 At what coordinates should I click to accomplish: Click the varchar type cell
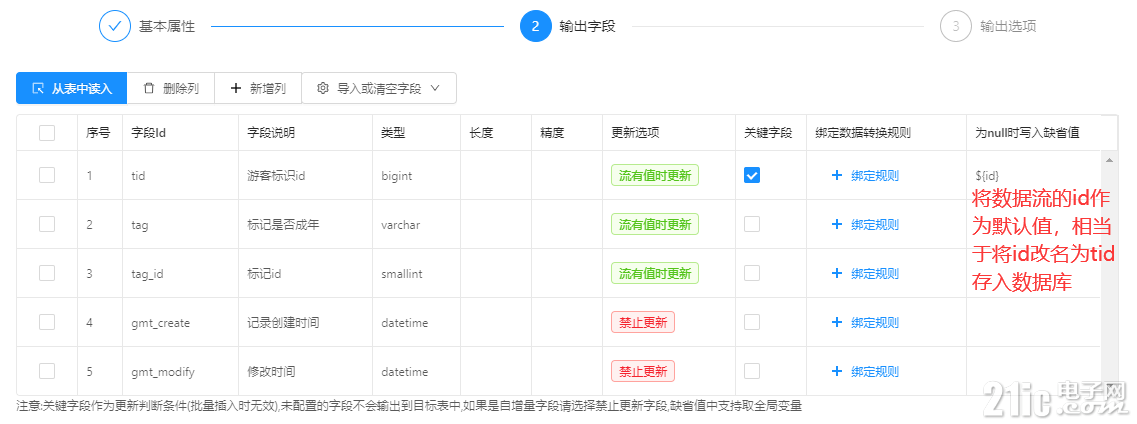416,224
